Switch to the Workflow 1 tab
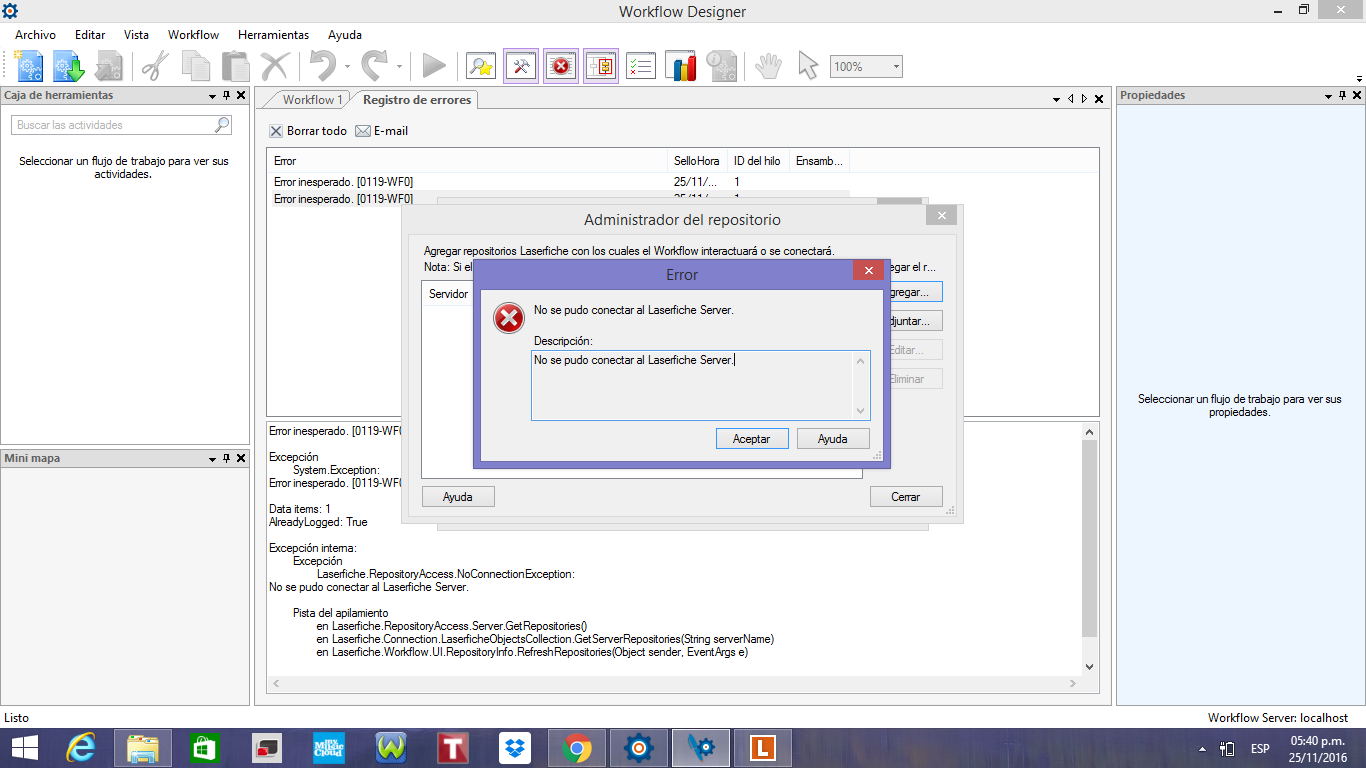Image resolution: width=1366 pixels, height=768 pixels. [312, 100]
